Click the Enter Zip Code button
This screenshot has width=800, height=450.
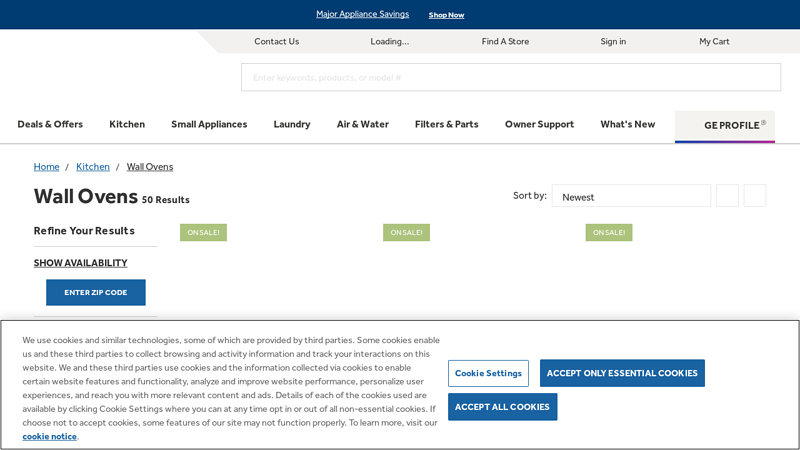[x=96, y=292]
